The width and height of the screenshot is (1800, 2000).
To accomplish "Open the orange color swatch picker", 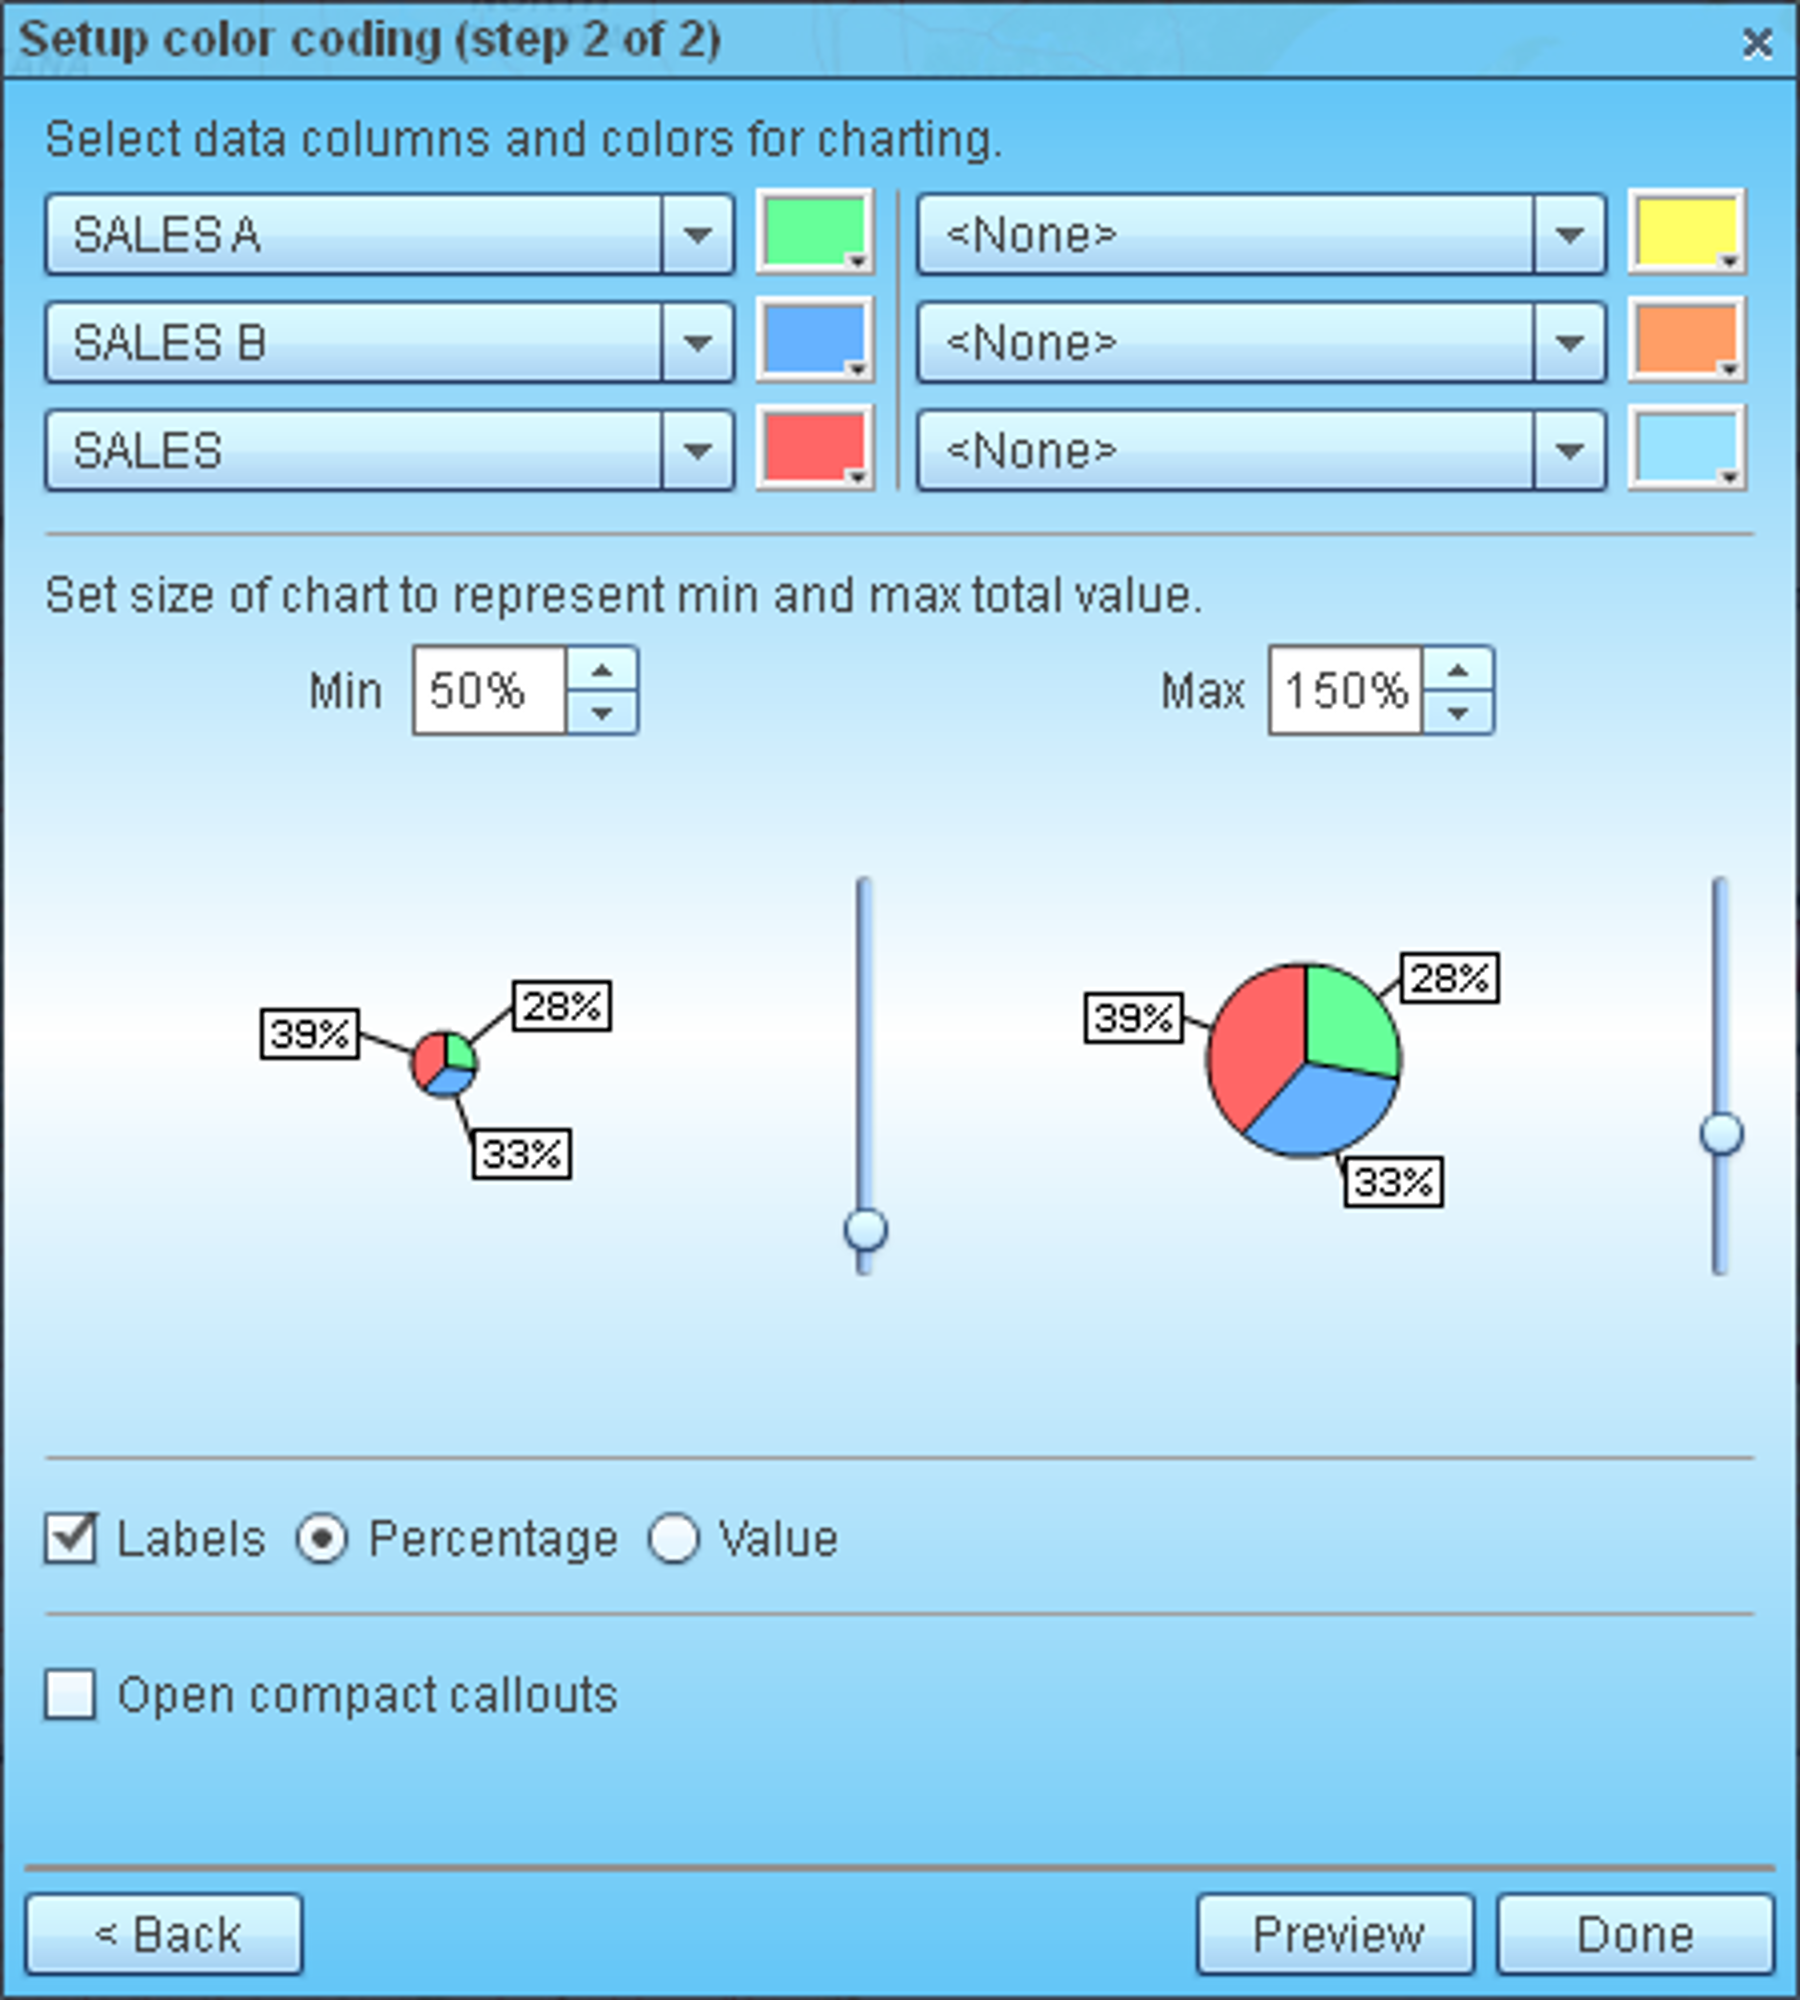I will point(1686,340).
